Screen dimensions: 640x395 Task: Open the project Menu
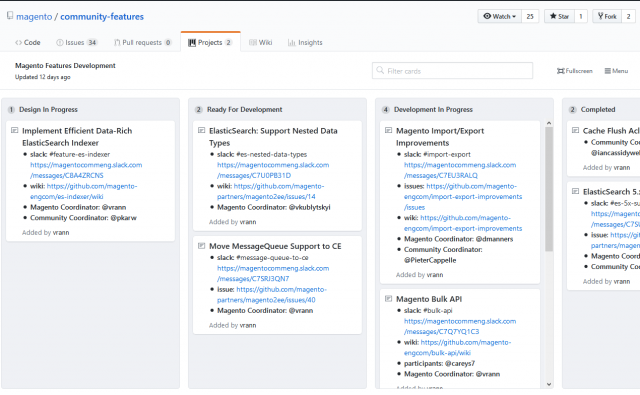point(616,71)
